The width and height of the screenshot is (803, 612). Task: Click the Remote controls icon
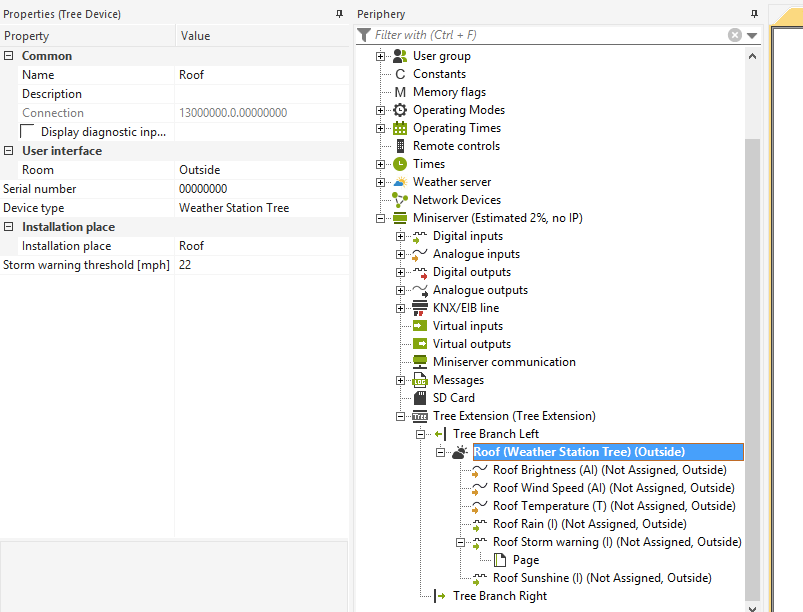(x=400, y=146)
